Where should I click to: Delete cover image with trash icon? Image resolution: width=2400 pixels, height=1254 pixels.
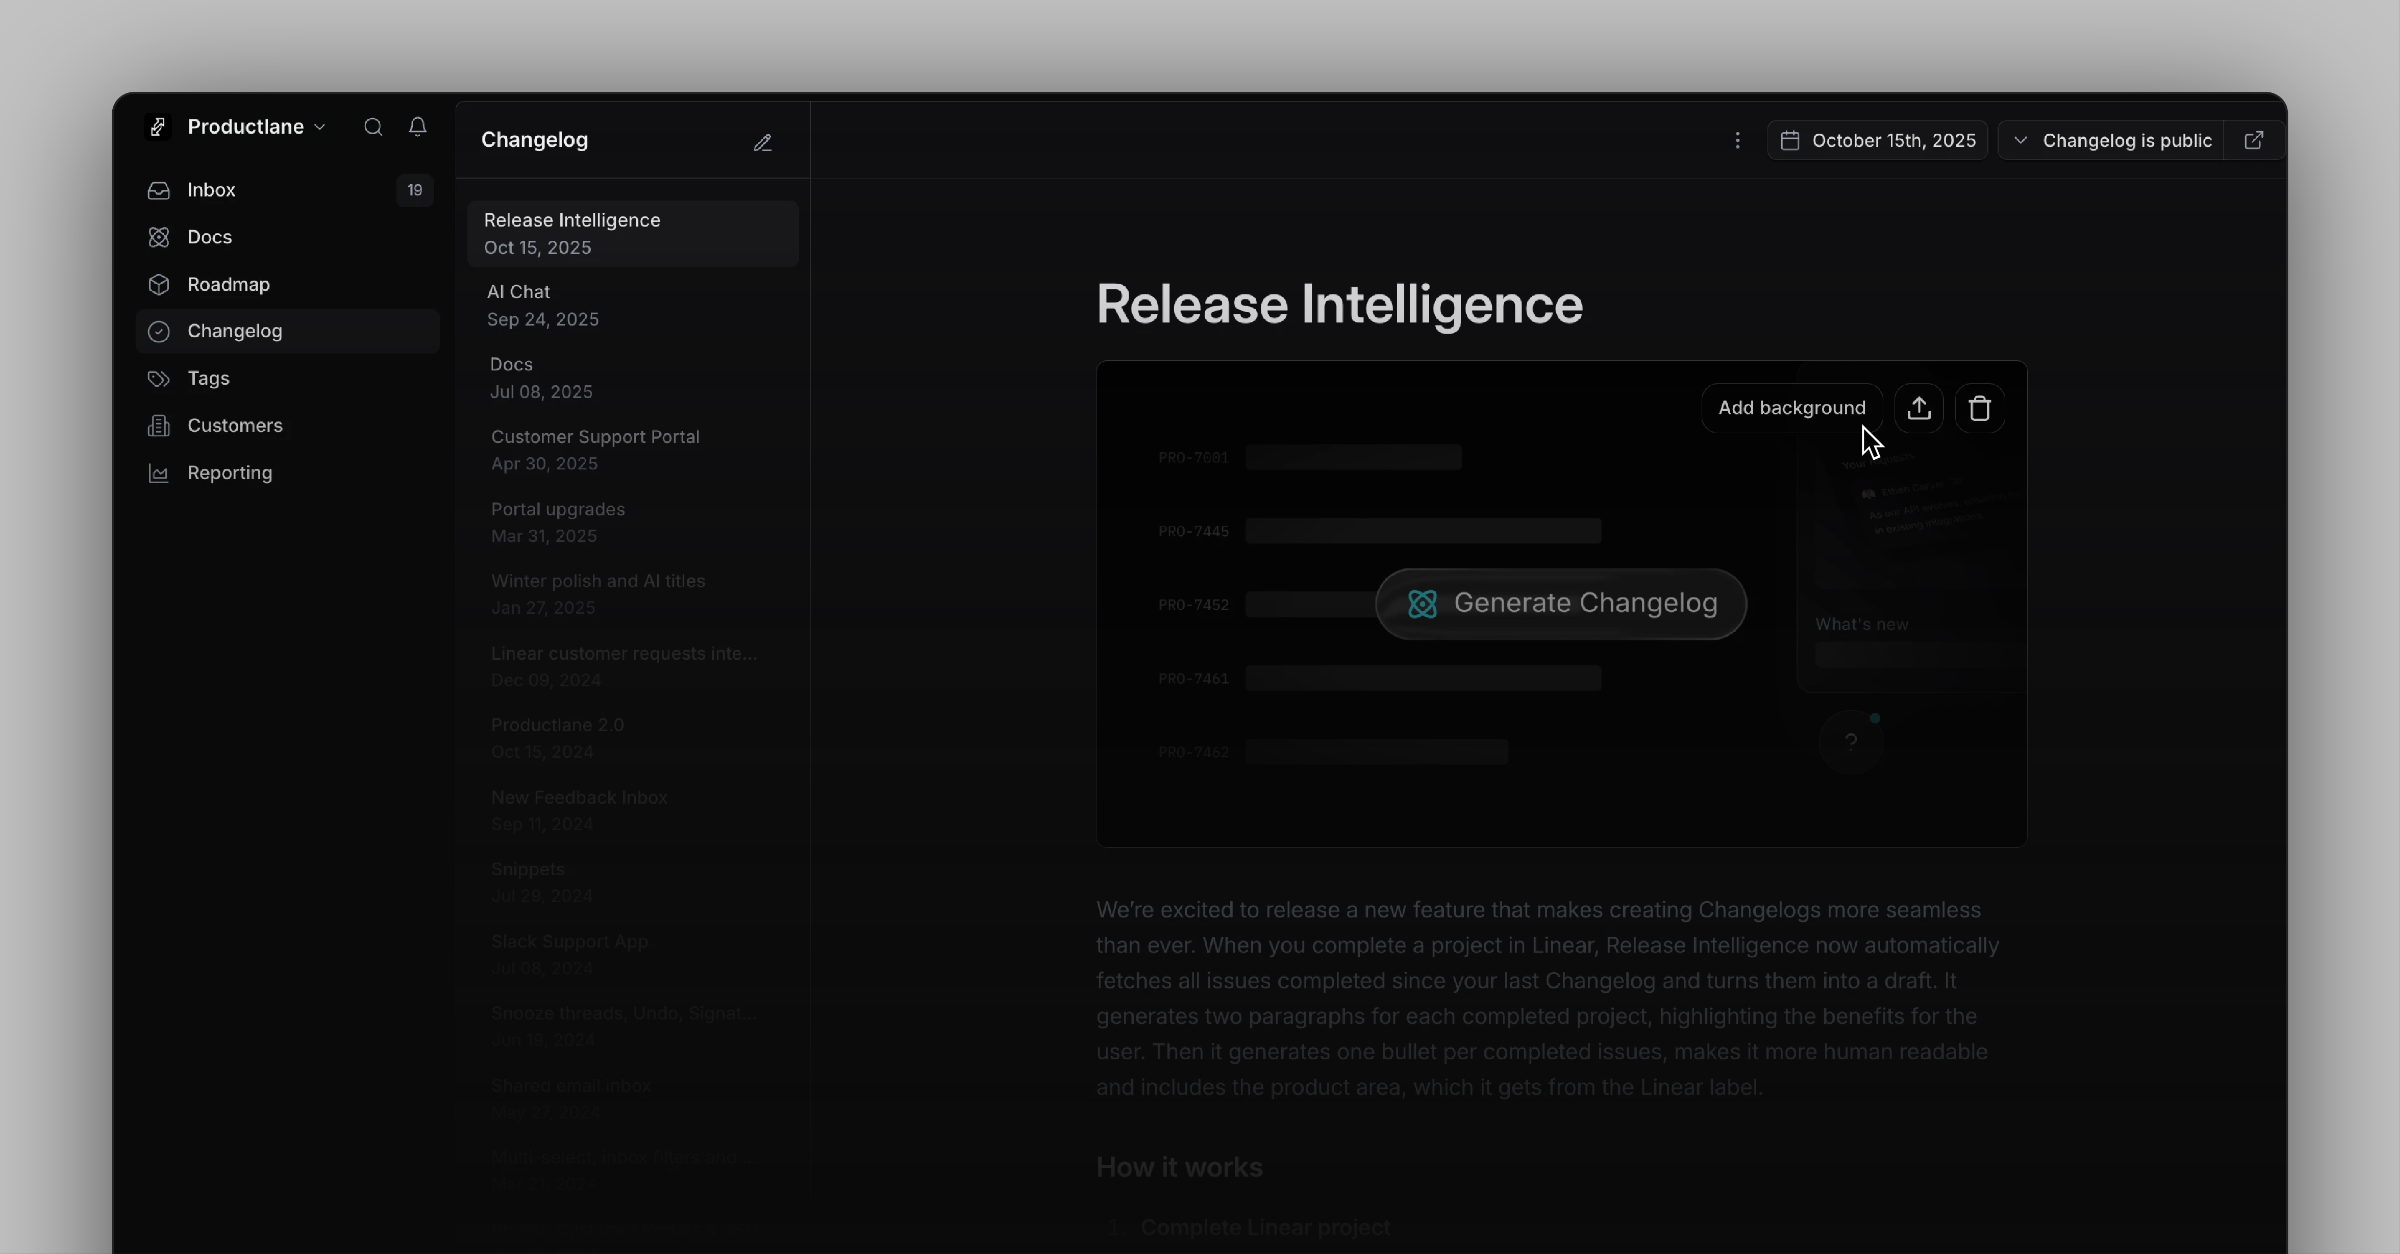point(1979,408)
